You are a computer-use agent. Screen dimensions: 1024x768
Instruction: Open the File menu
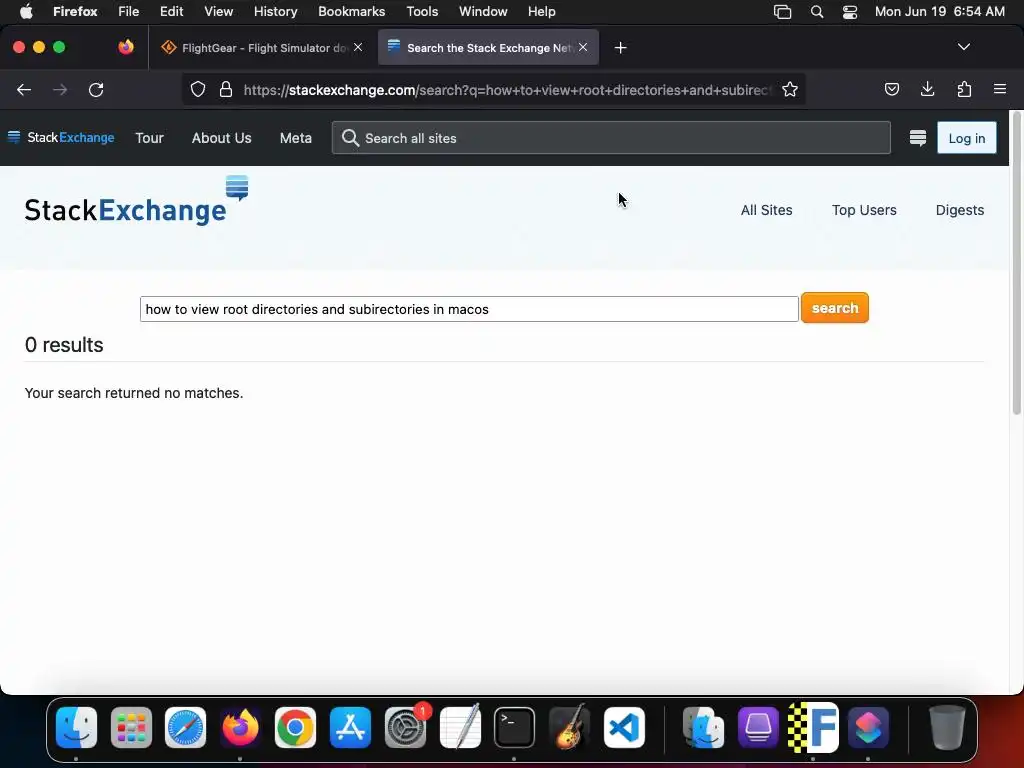click(129, 11)
